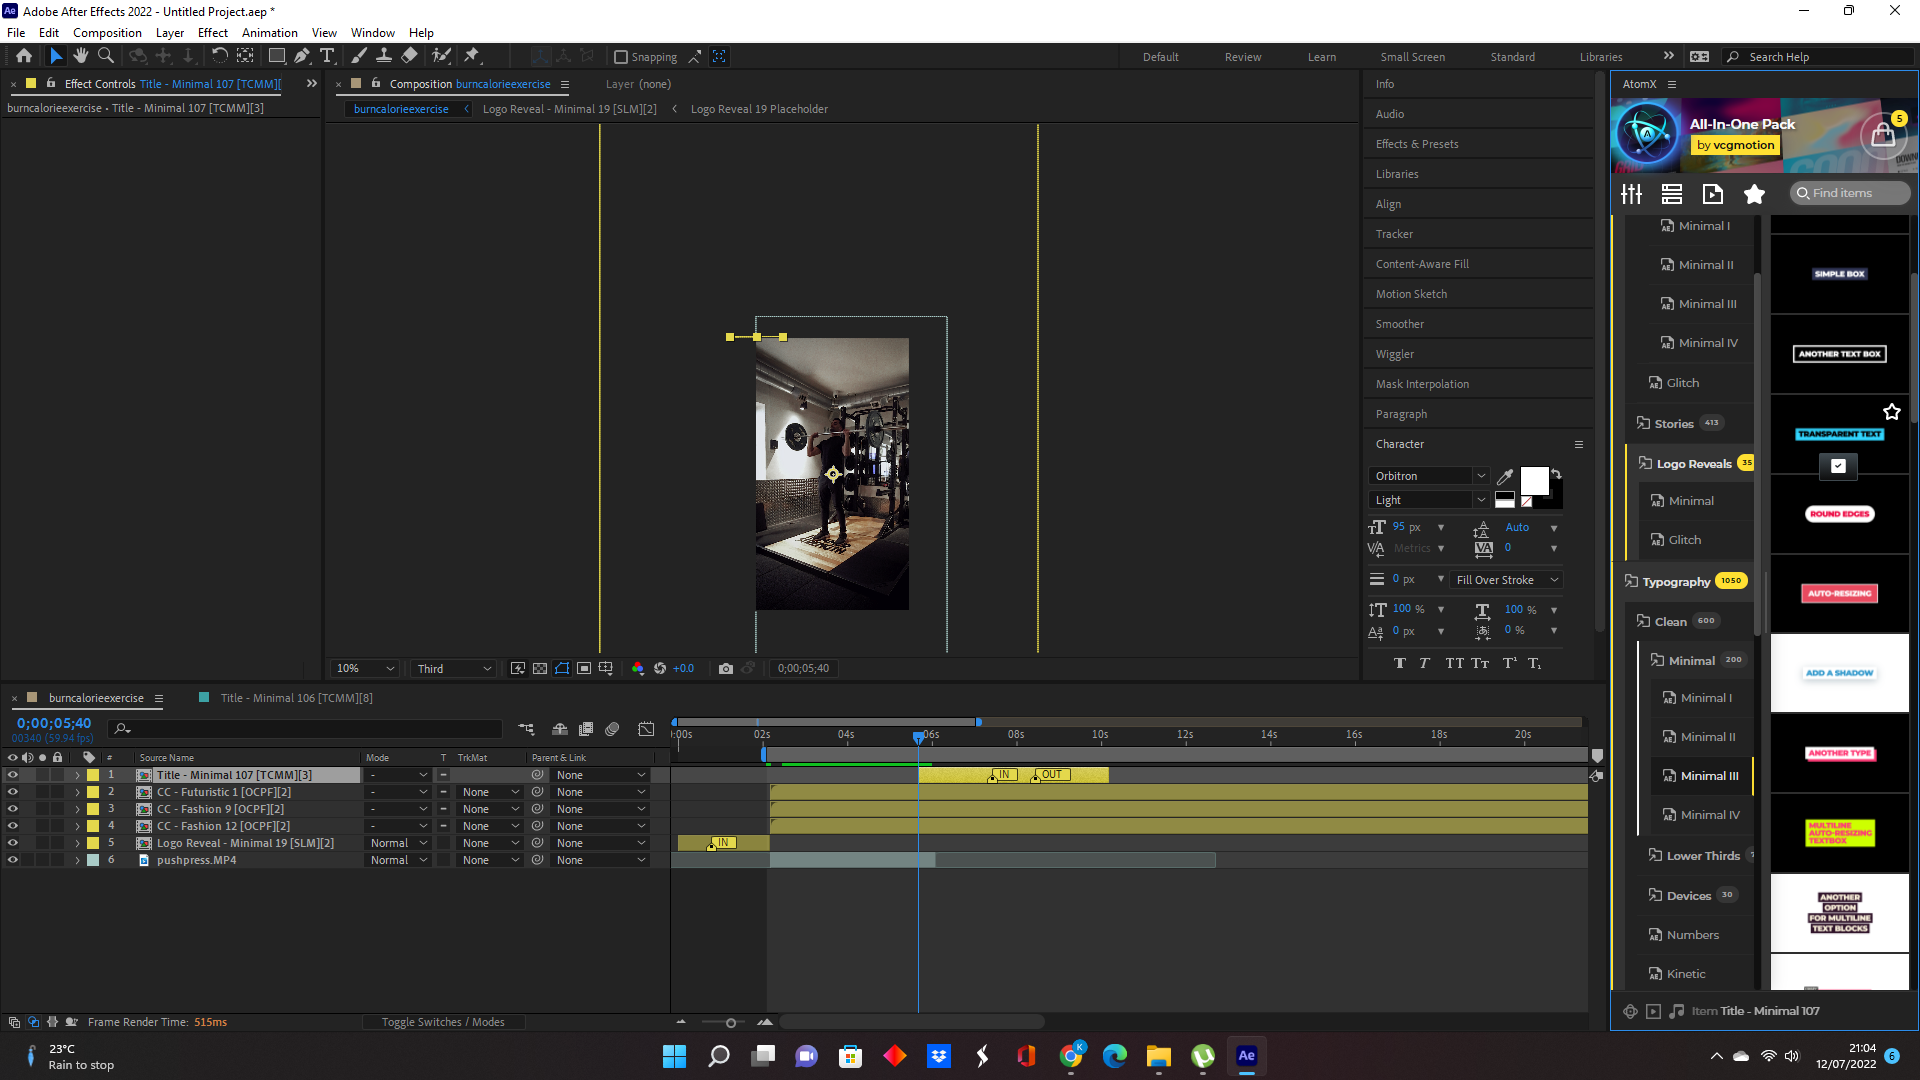Hide the pushpress.MP4 layer visibility

pos(13,859)
